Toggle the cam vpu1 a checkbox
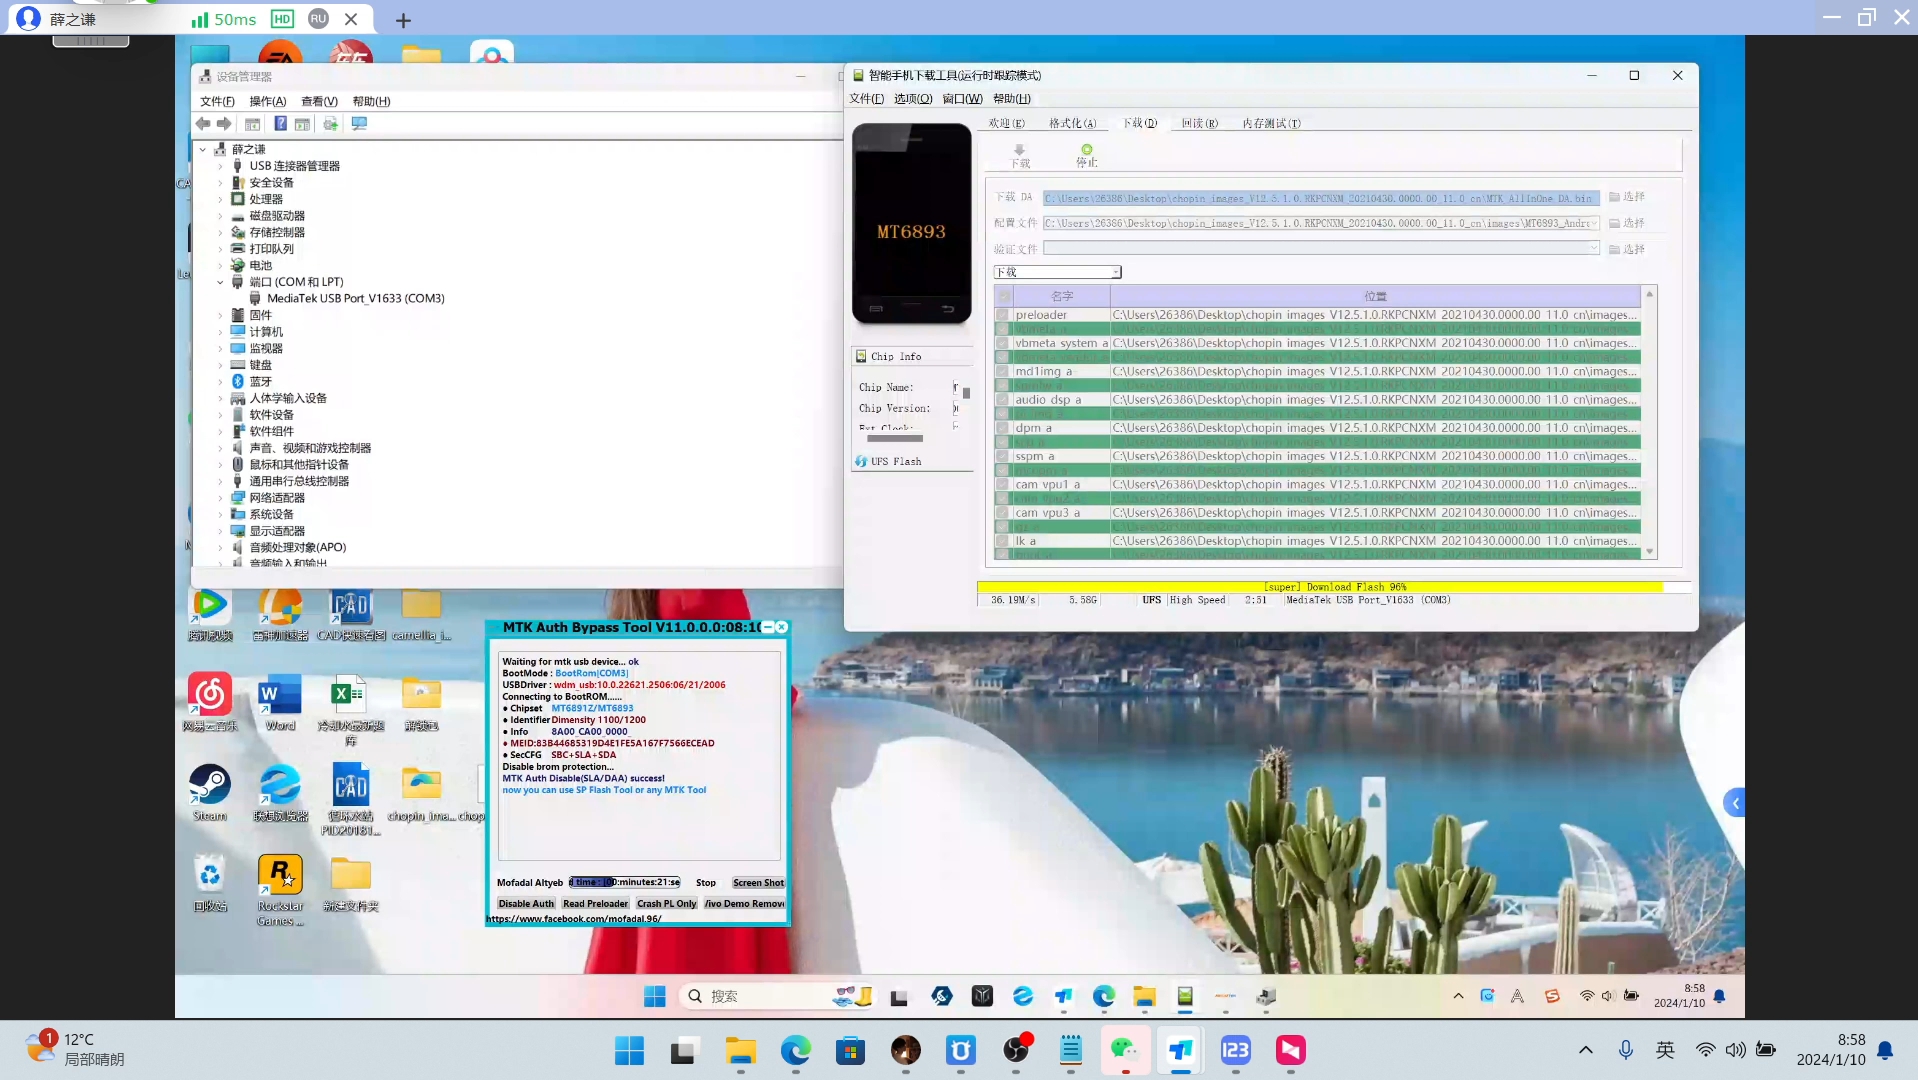This screenshot has width=1918, height=1080. pos(1003,484)
